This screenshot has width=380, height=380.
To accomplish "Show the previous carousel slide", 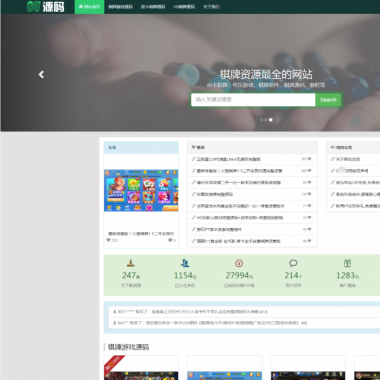I will [x=41, y=74].
